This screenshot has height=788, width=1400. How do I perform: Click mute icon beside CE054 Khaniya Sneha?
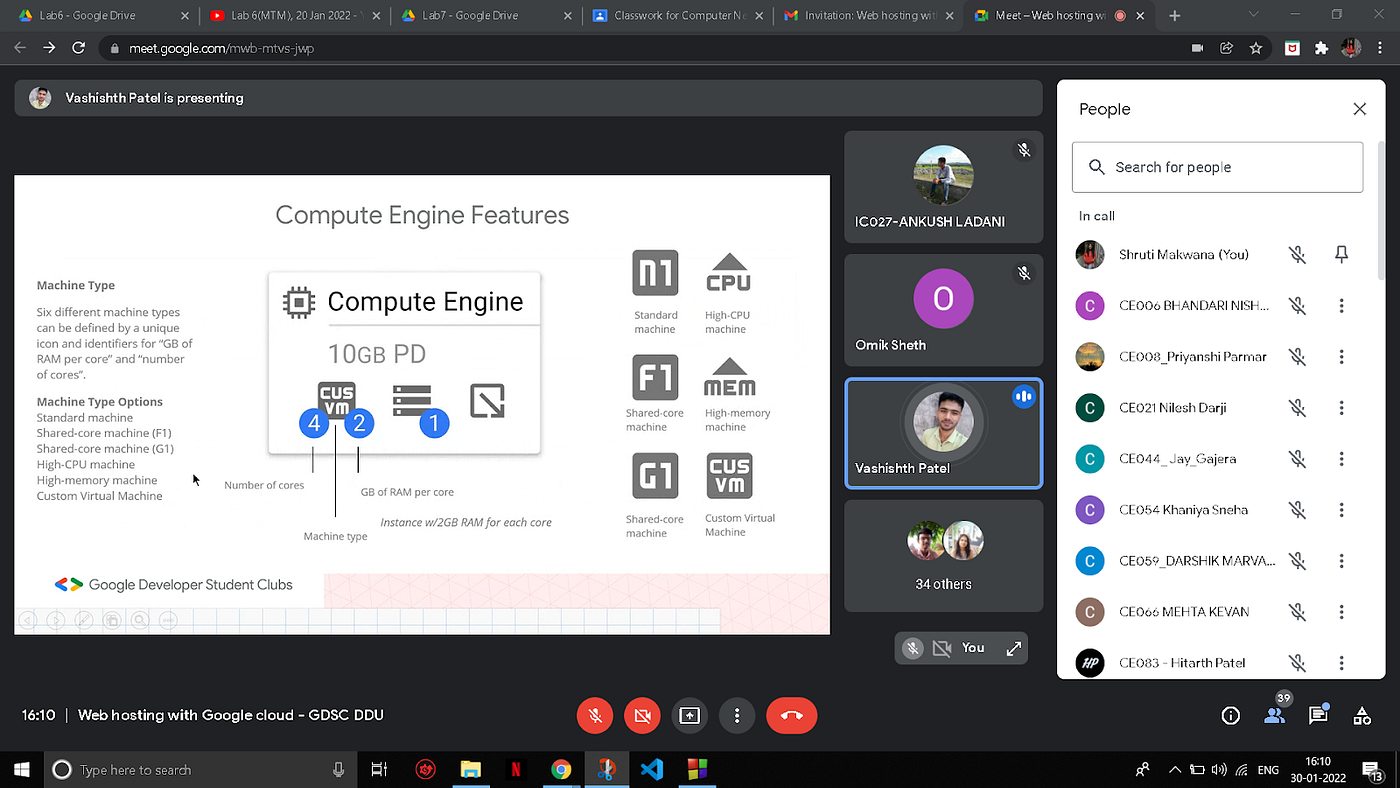point(1297,510)
